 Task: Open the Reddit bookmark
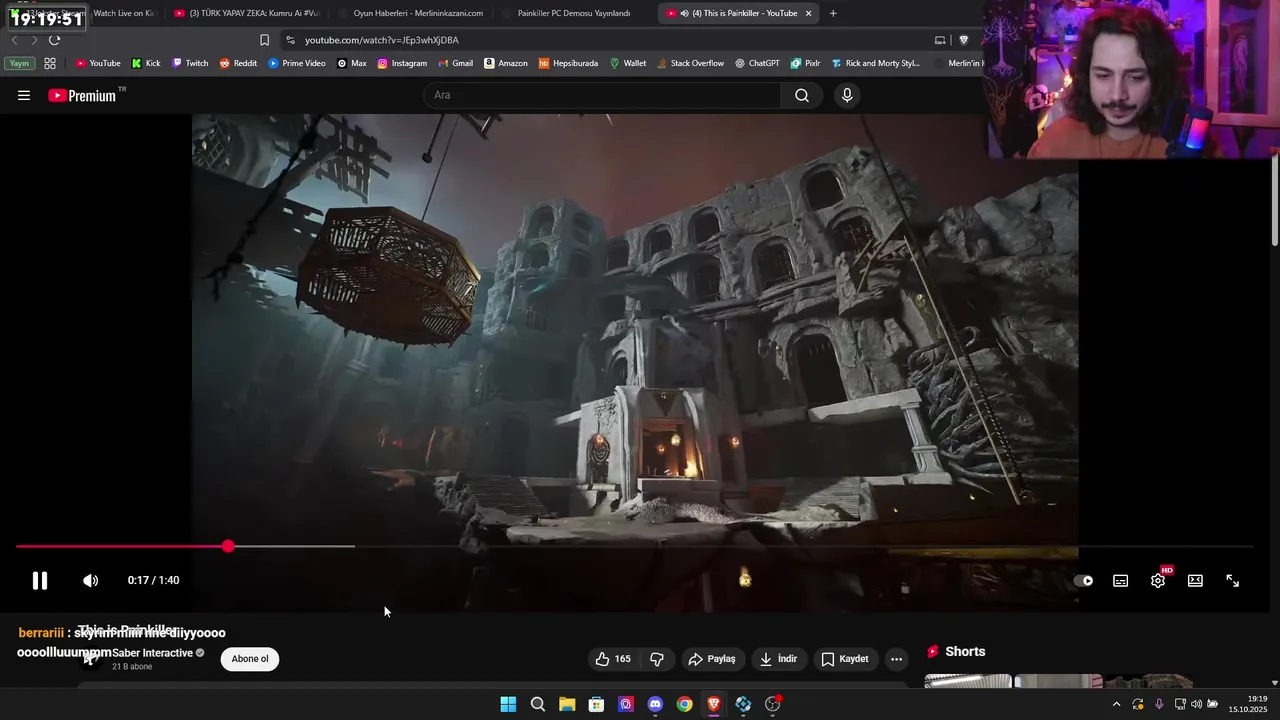[x=238, y=63]
